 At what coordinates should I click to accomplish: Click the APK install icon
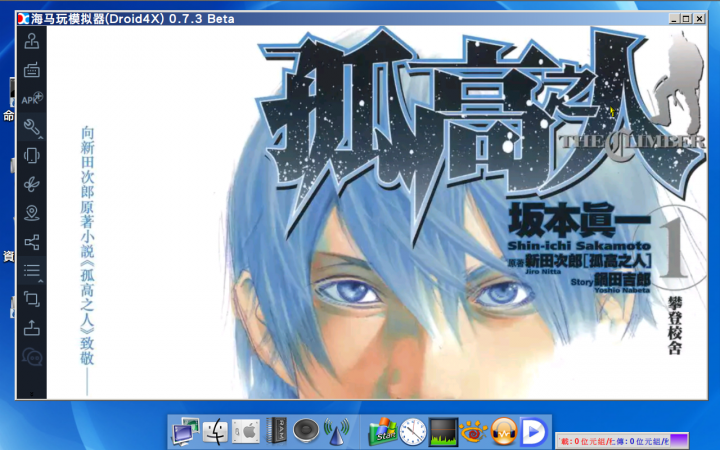pyautogui.click(x=32, y=99)
